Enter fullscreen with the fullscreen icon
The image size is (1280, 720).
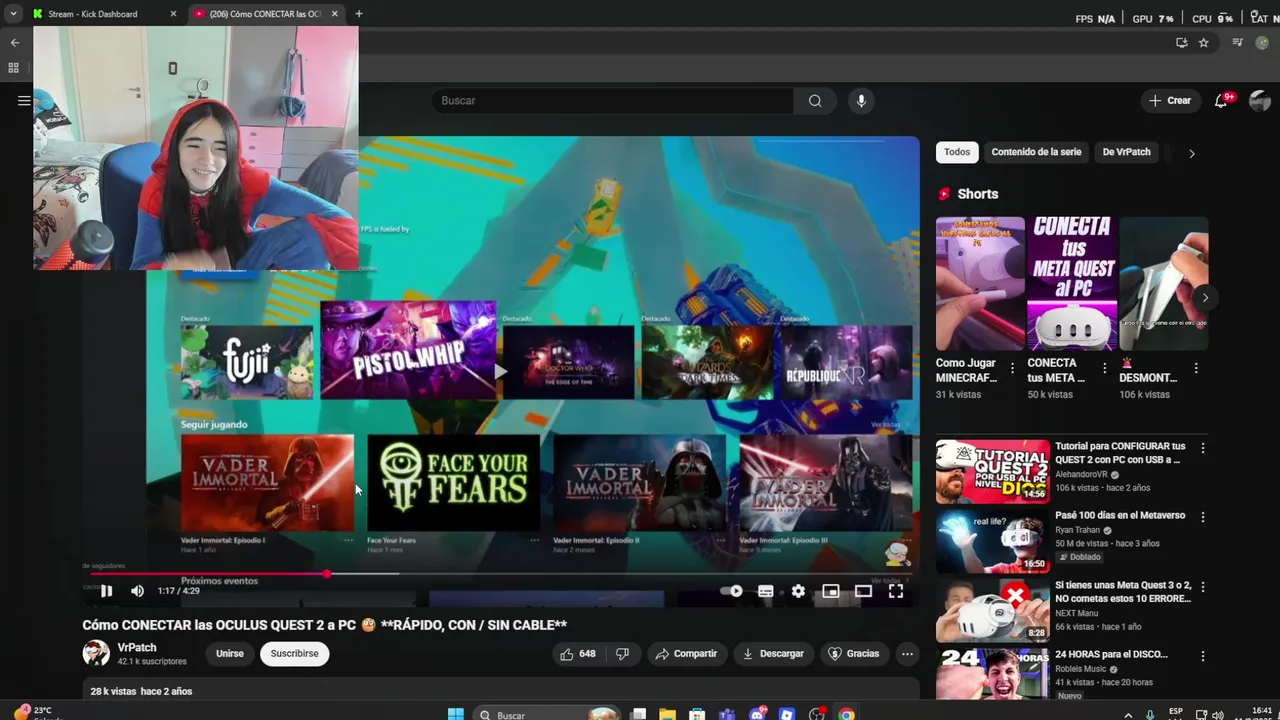[896, 591]
